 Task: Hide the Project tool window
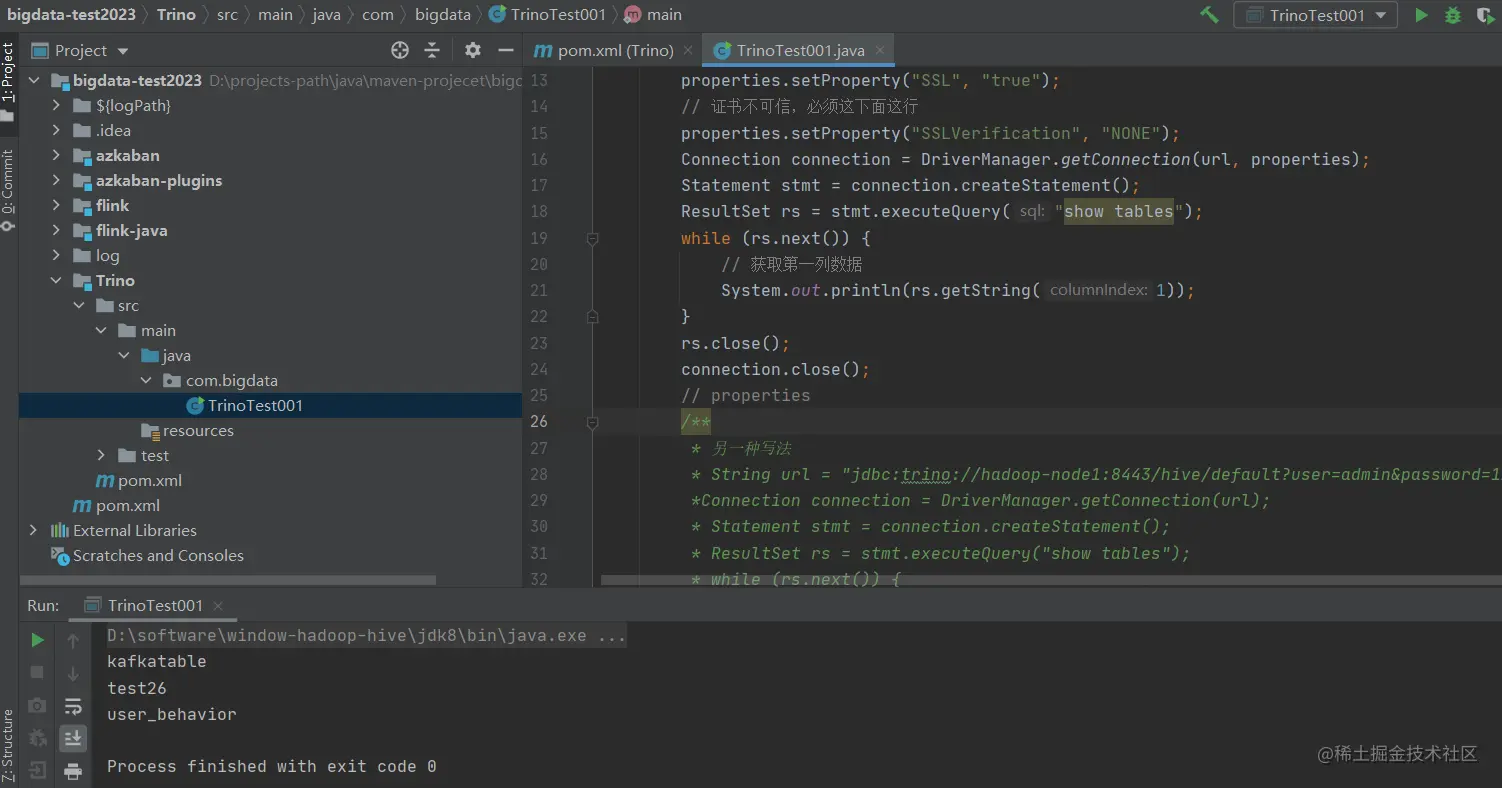tap(506, 50)
